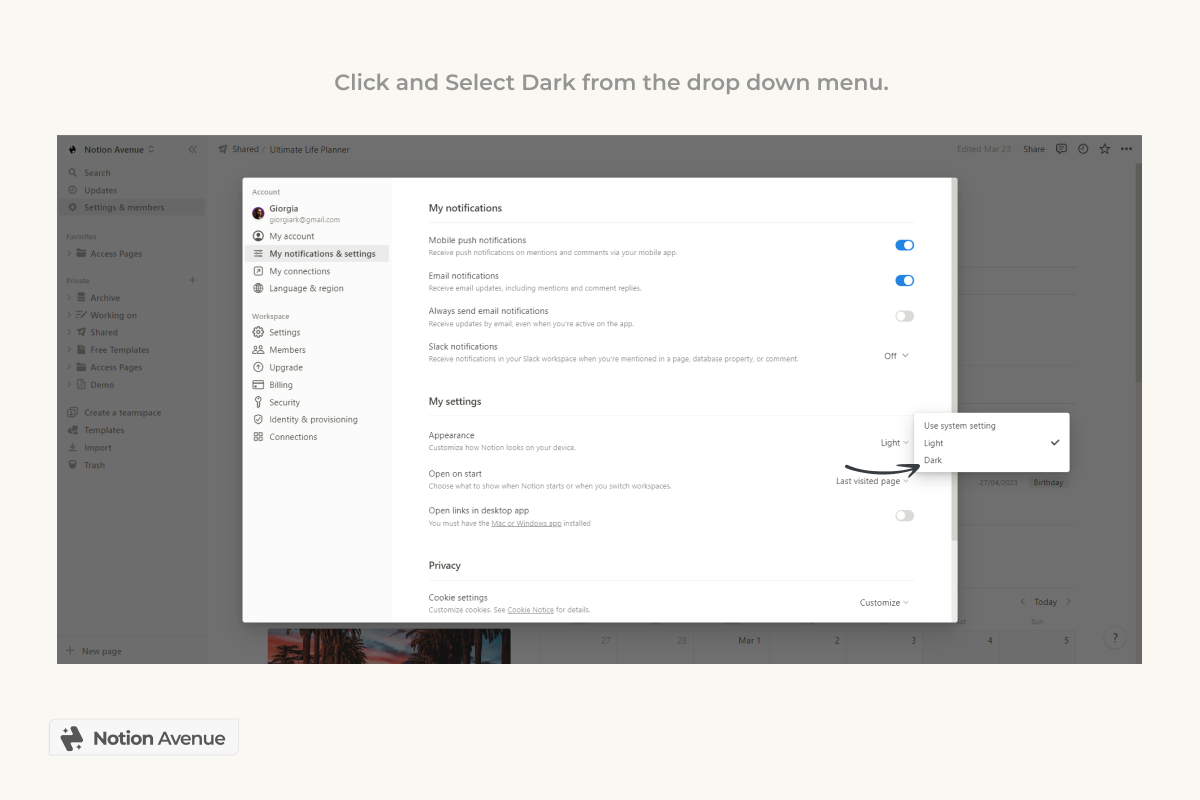Select Dark from the appearance menu

(932, 460)
